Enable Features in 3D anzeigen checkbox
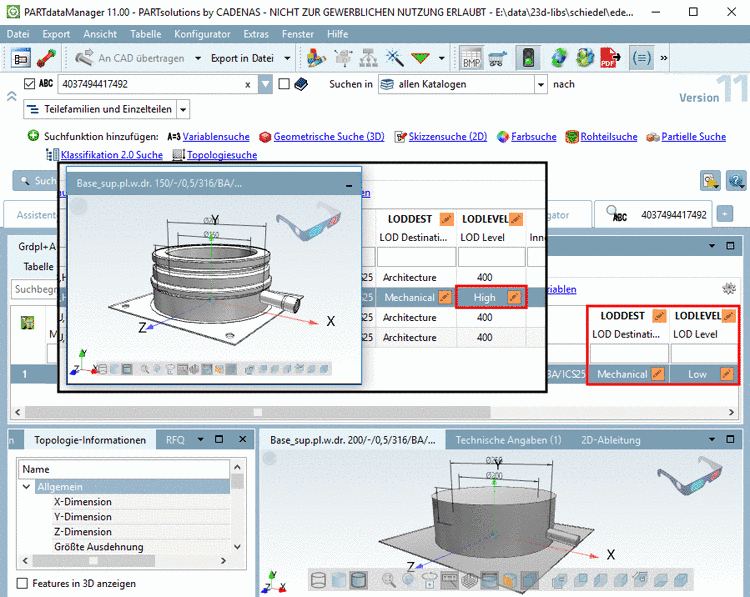Viewport: 750px width, 597px height. tap(22, 584)
